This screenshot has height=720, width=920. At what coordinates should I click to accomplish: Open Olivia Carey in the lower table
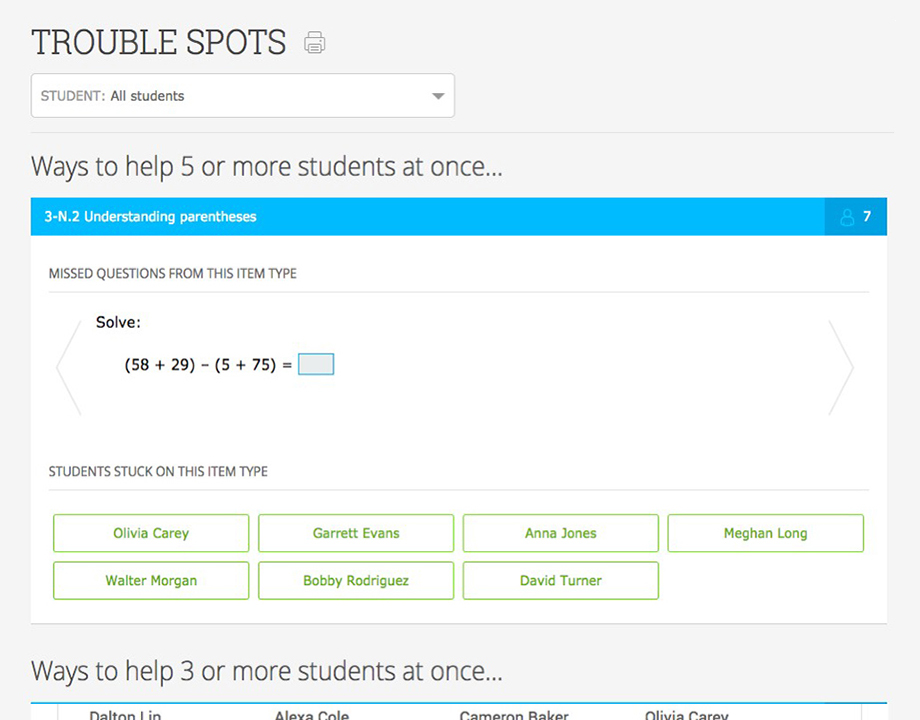point(686,713)
